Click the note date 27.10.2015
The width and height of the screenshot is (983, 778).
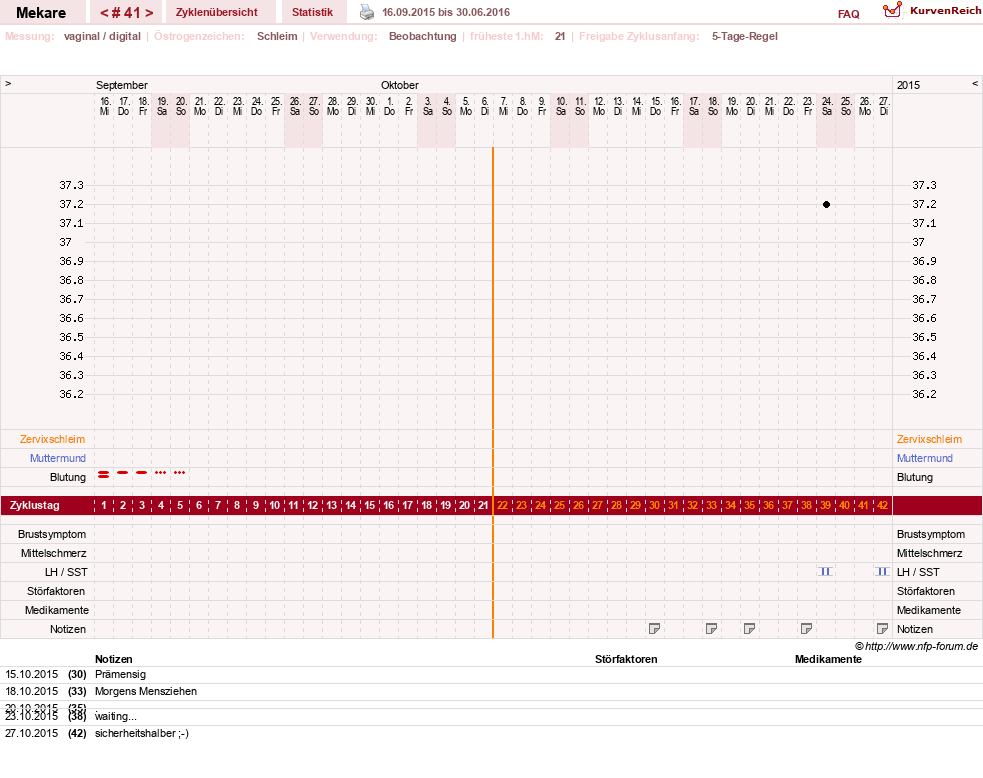coord(31,733)
